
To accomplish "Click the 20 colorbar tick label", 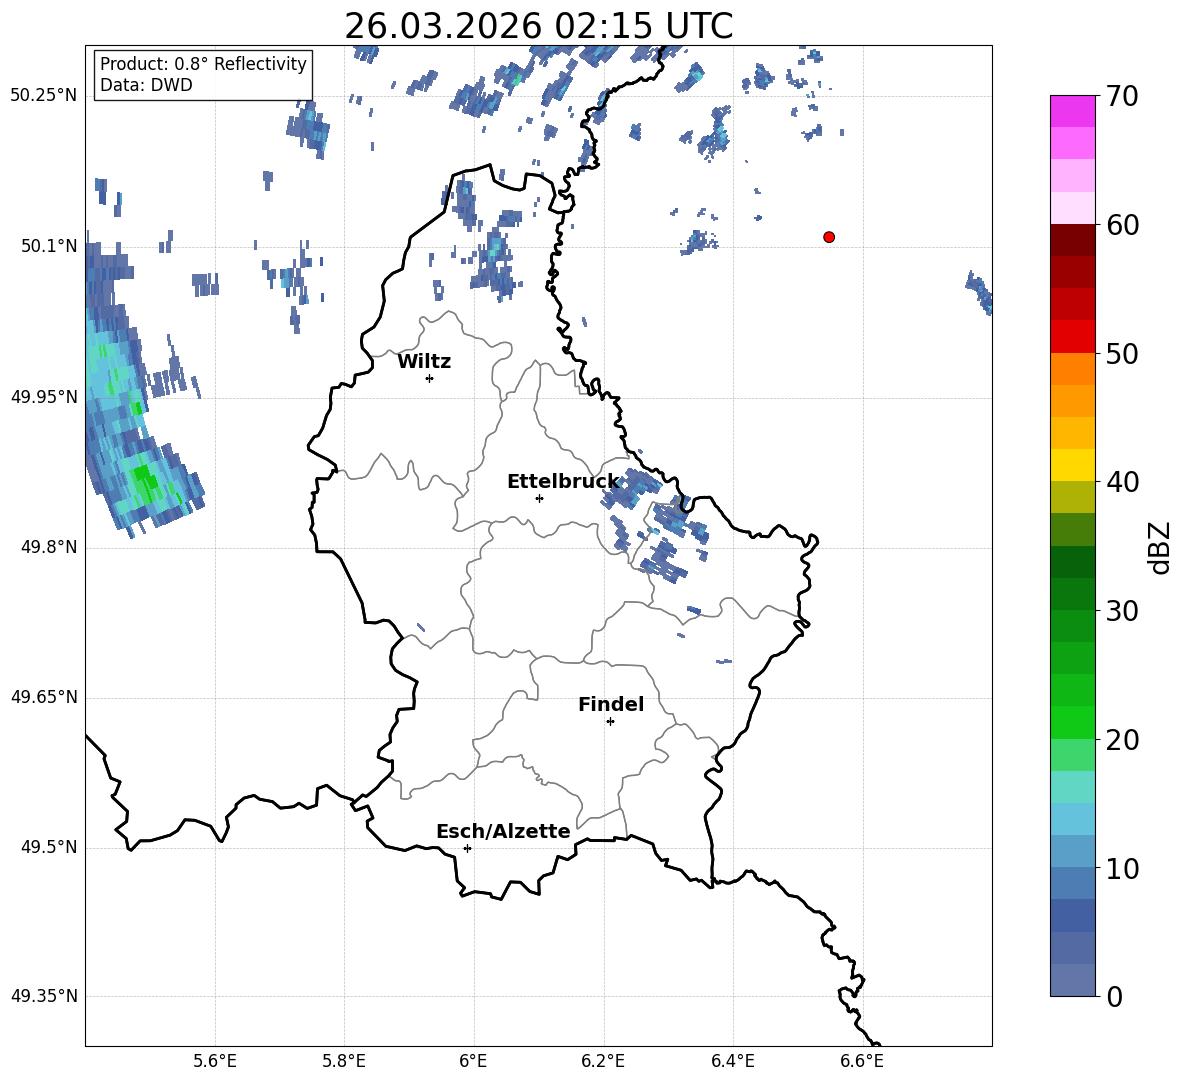I will point(1122,740).
